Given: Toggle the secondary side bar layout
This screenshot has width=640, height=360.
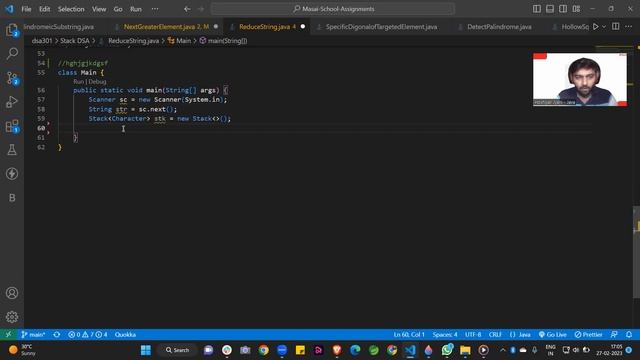Looking at the screenshot, I should point(563,9).
